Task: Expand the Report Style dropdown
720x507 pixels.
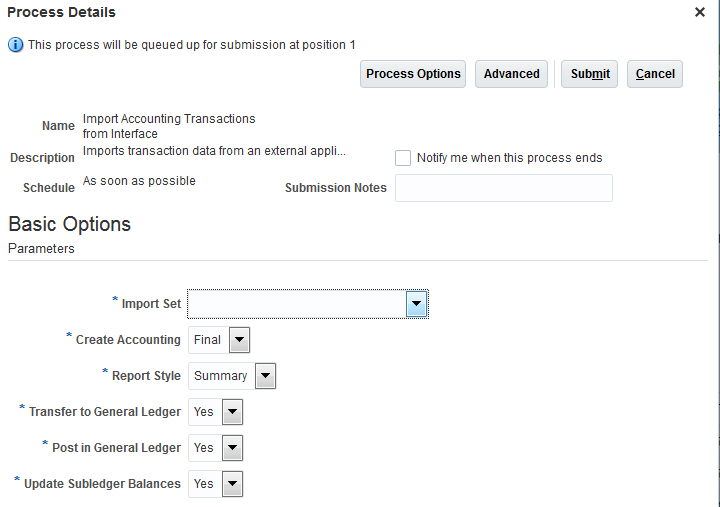Action: 265,376
